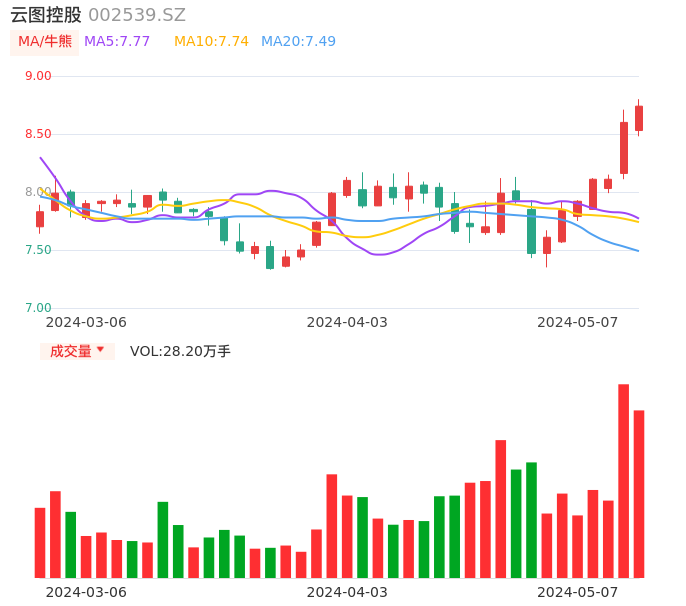686x606 pixels.
Task: Click the large red candlestick near 8.50
Action: tap(624, 148)
